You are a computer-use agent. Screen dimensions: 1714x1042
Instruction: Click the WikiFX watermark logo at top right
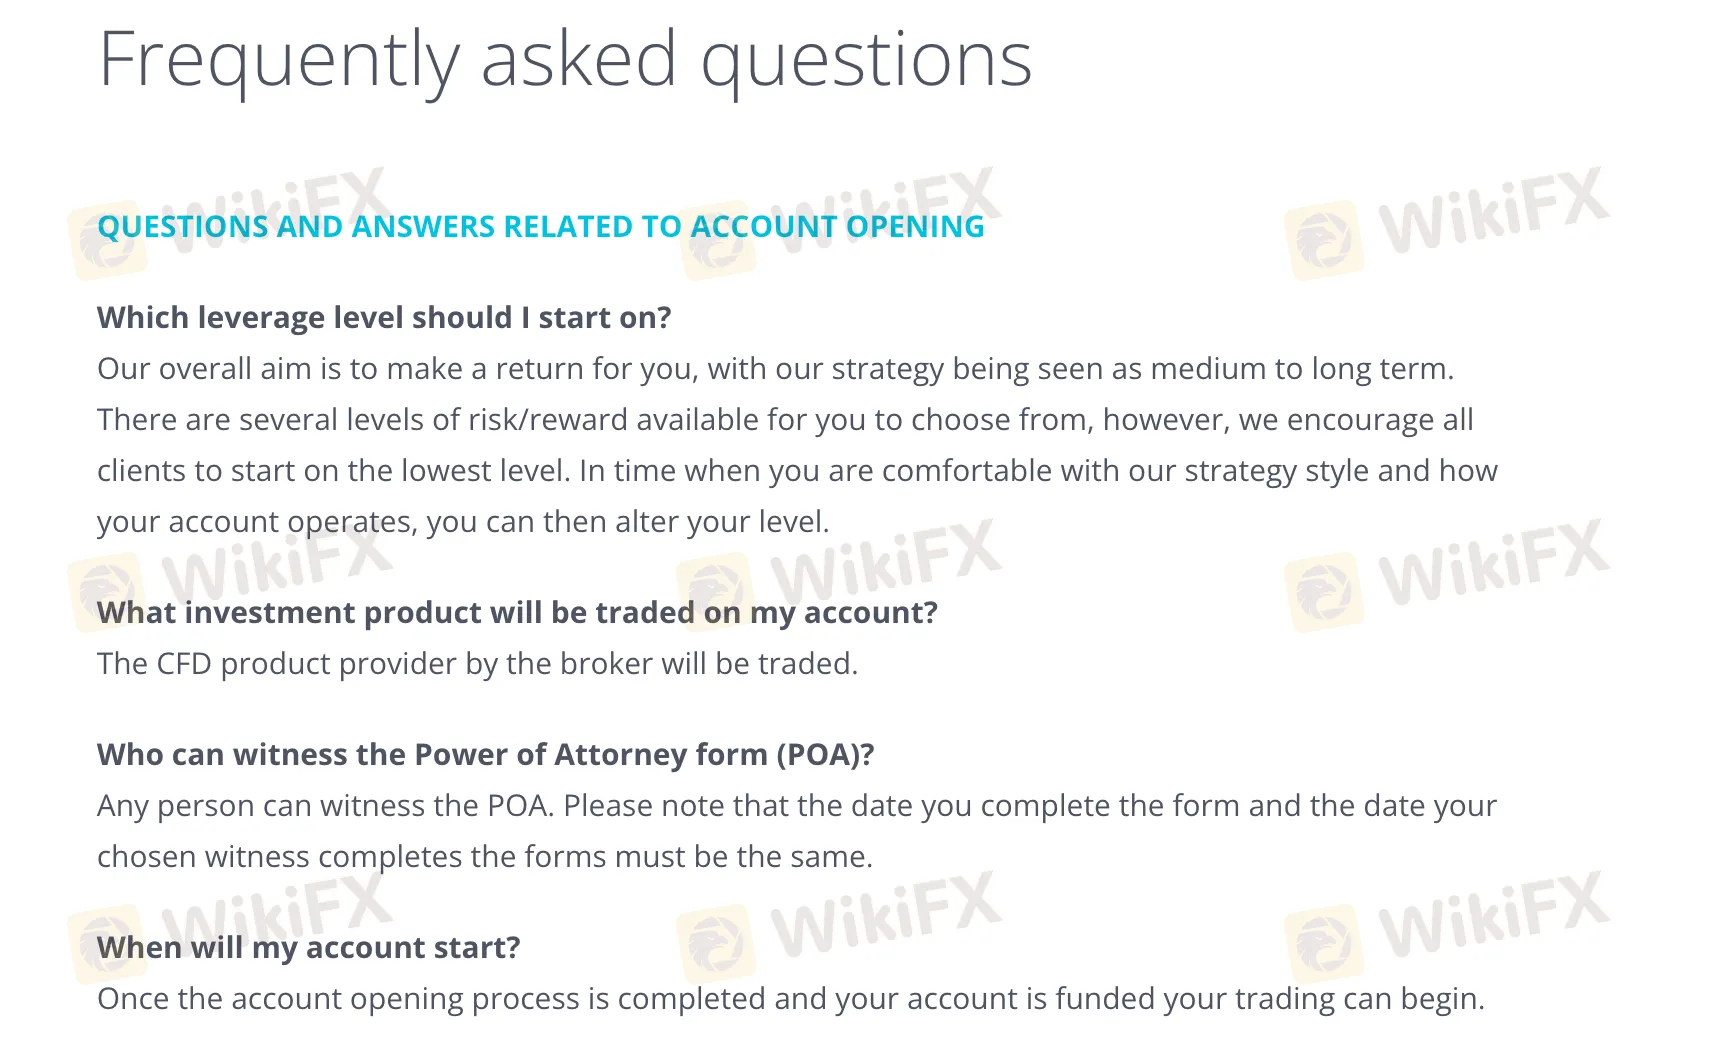tap(1447, 222)
